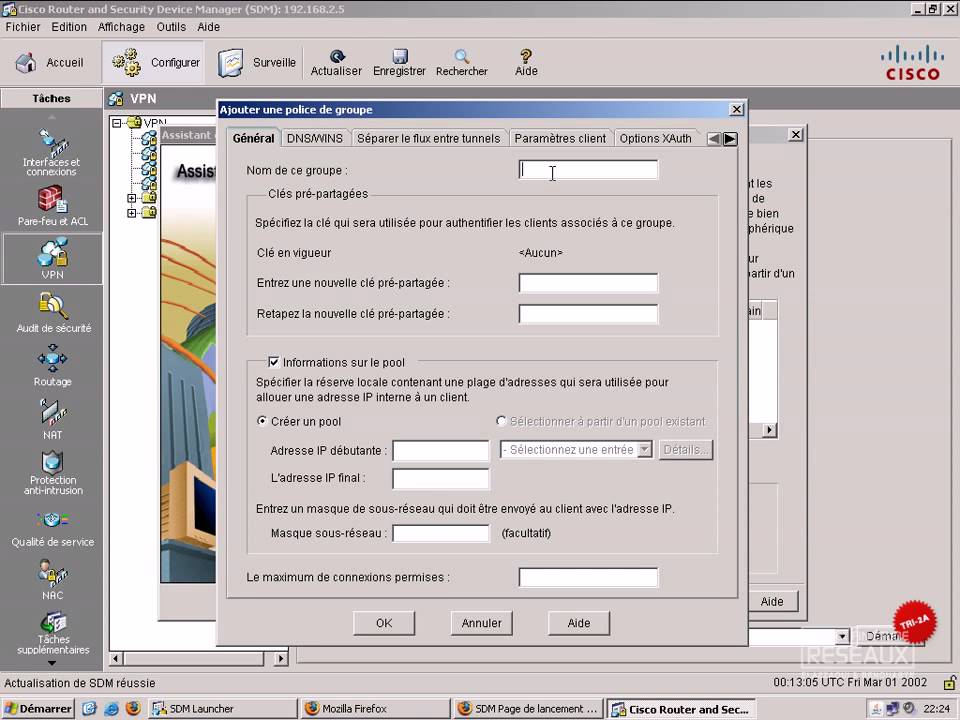Click the lock icon in status bar
This screenshot has height=720, width=960.
coord(949,682)
